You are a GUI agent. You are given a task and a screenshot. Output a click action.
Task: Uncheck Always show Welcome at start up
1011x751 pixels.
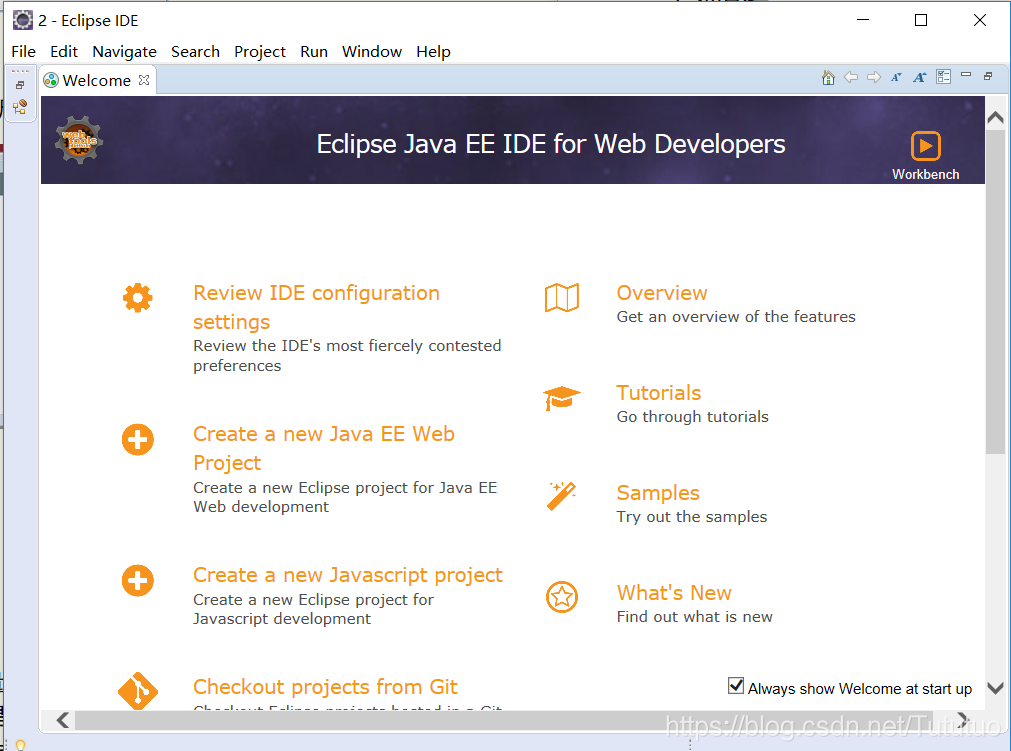[x=736, y=686]
